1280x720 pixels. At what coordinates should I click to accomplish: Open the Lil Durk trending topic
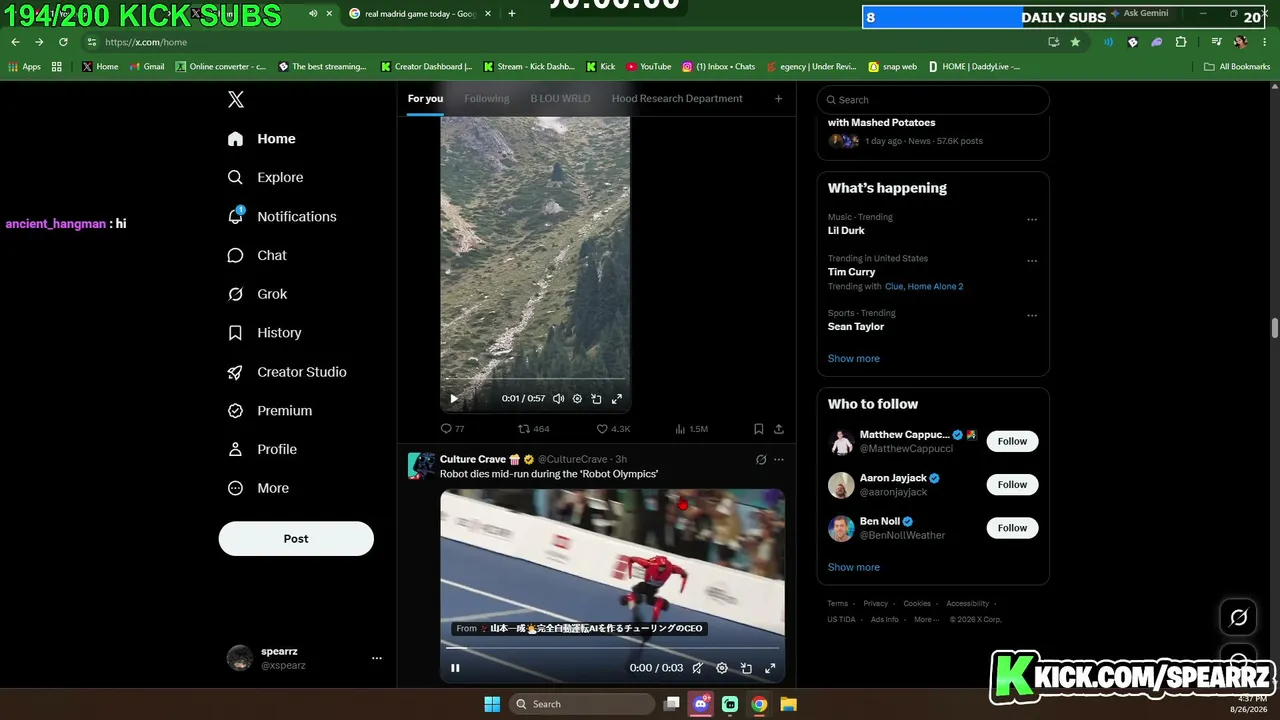pos(846,230)
